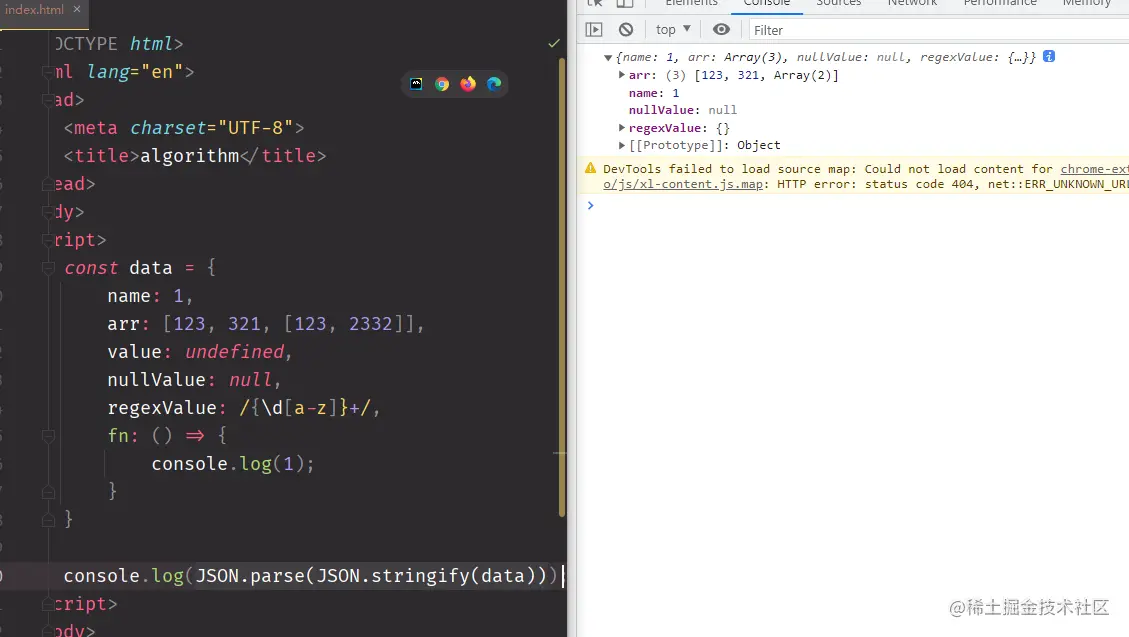The height and width of the screenshot is (637, 1129).
Task: Click the name: 1 property row
Action: tap(654, 93)
